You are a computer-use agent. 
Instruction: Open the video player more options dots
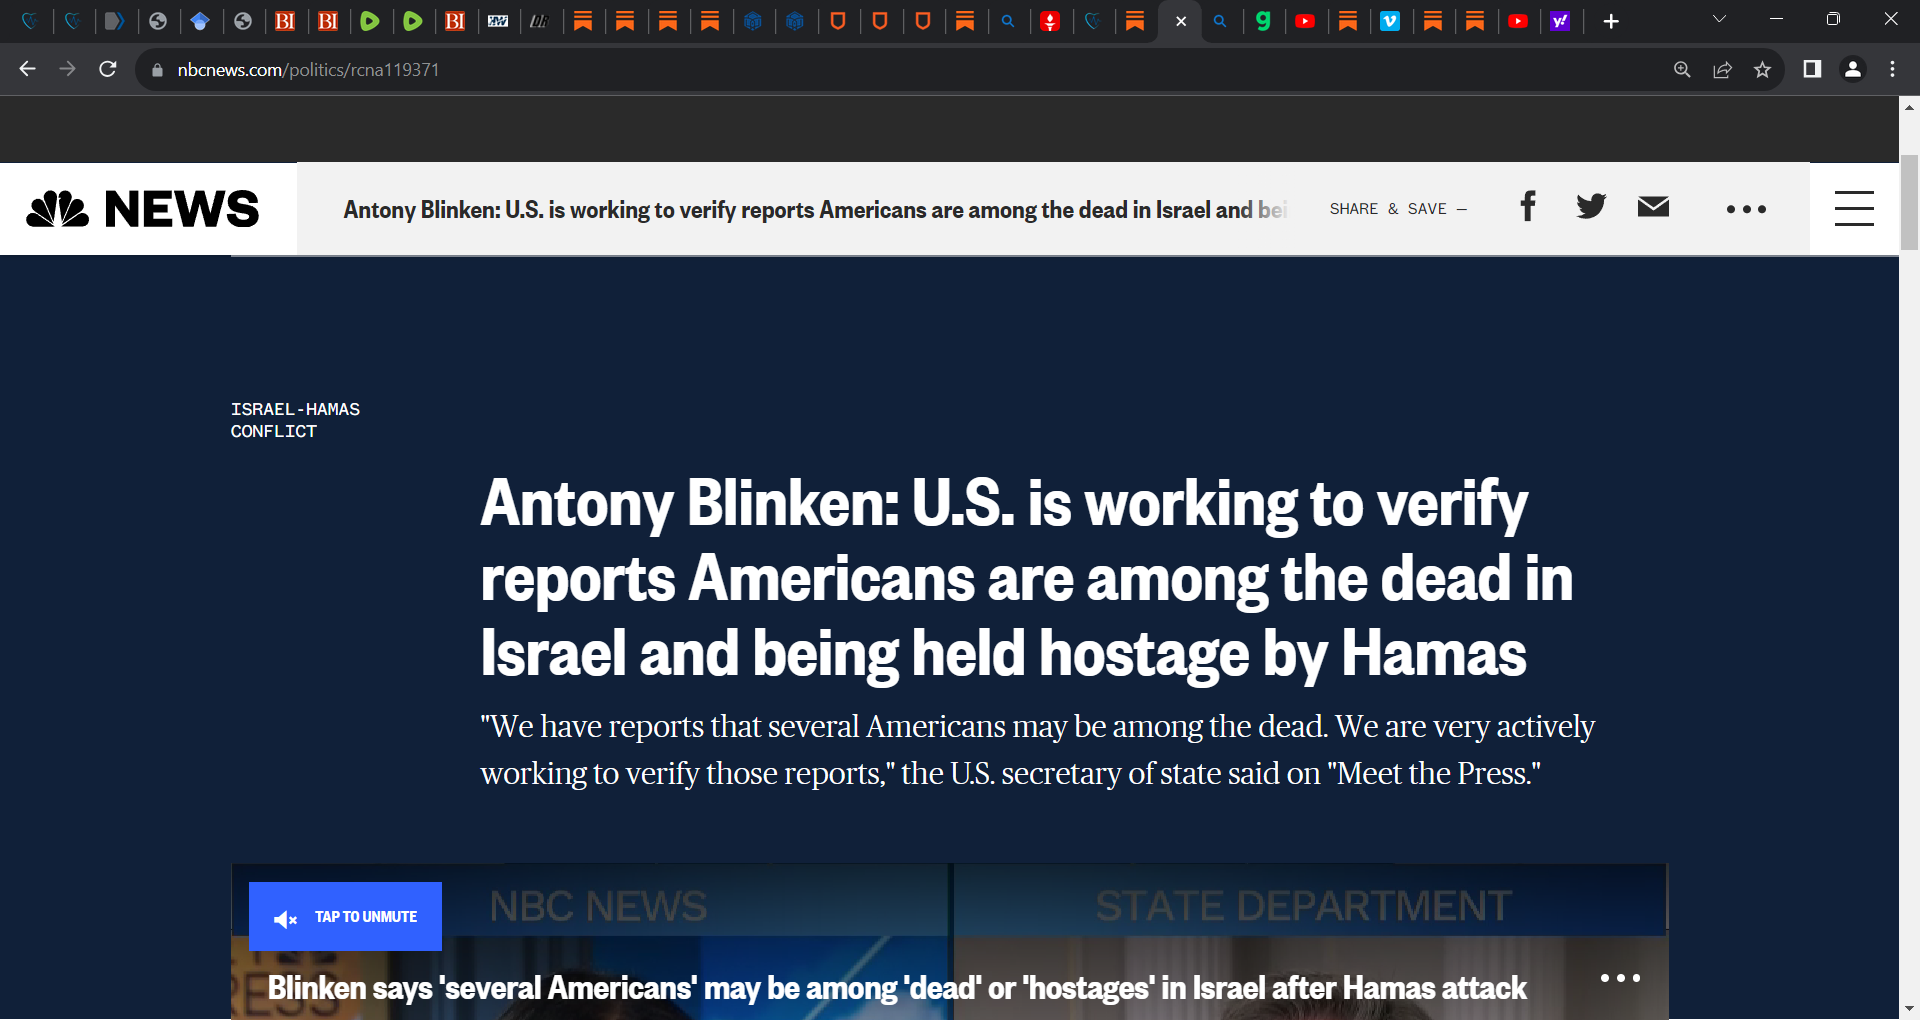coord(1620,978)
